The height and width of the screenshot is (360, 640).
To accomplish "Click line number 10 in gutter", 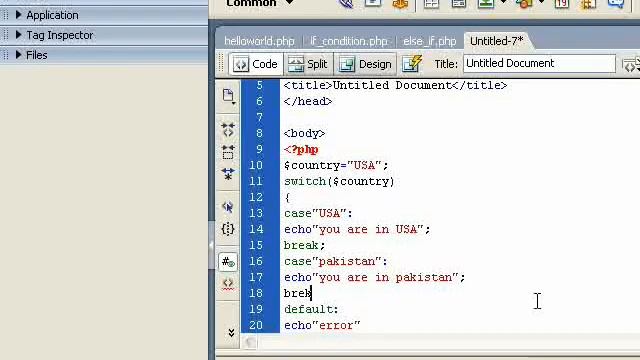I will (x=256, y=165).
